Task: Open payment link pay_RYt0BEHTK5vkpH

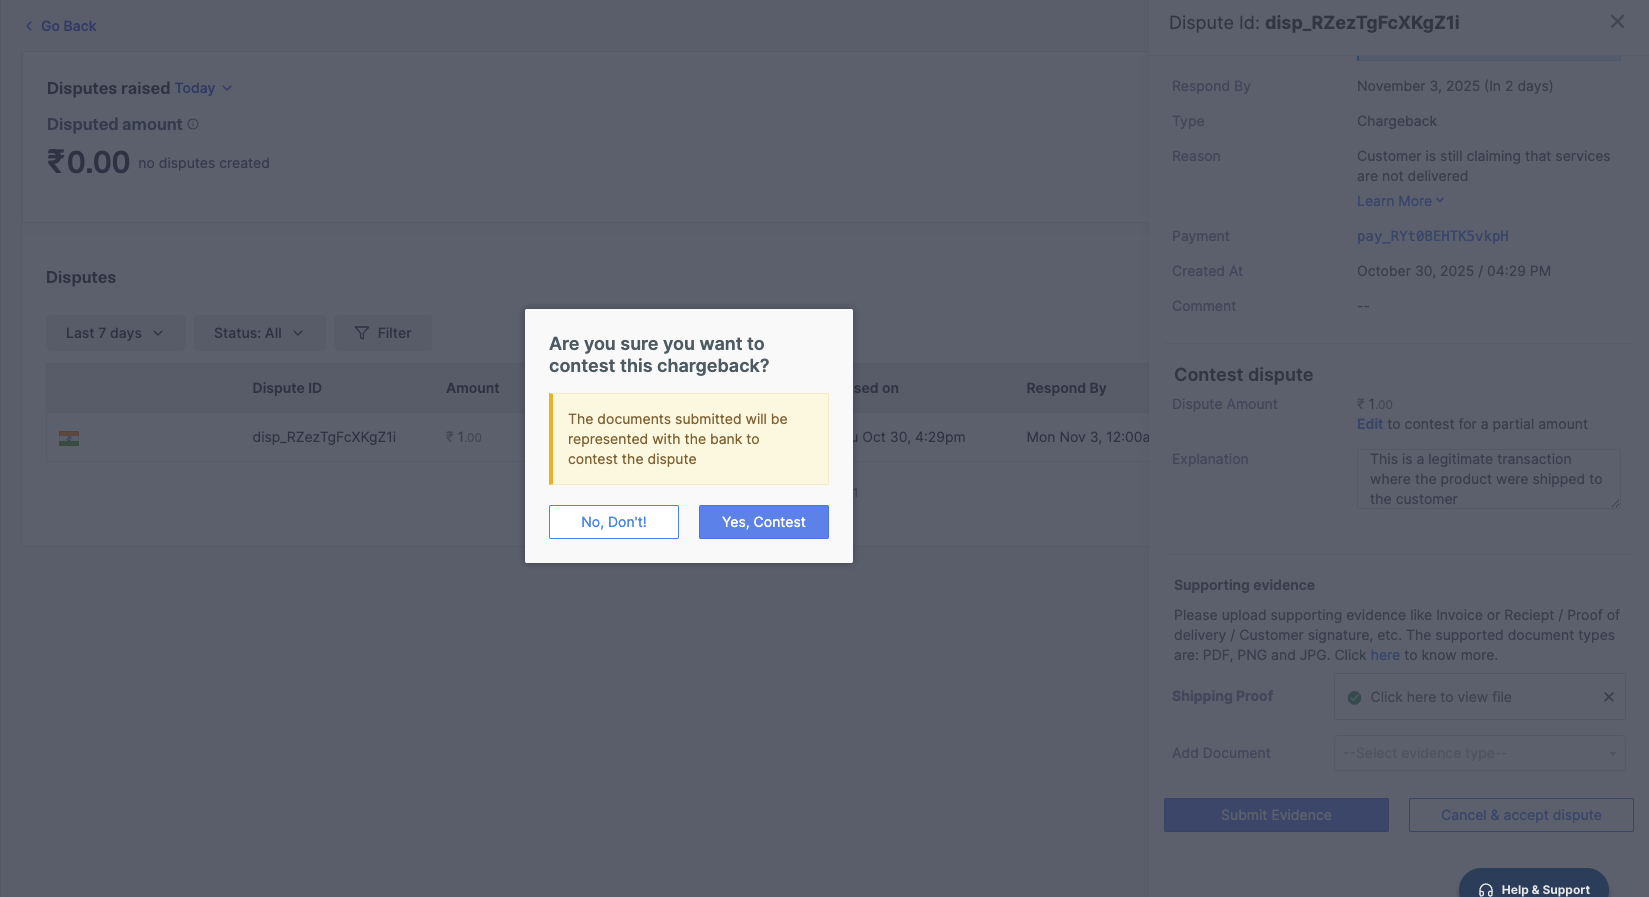Action: (1432, 236)
